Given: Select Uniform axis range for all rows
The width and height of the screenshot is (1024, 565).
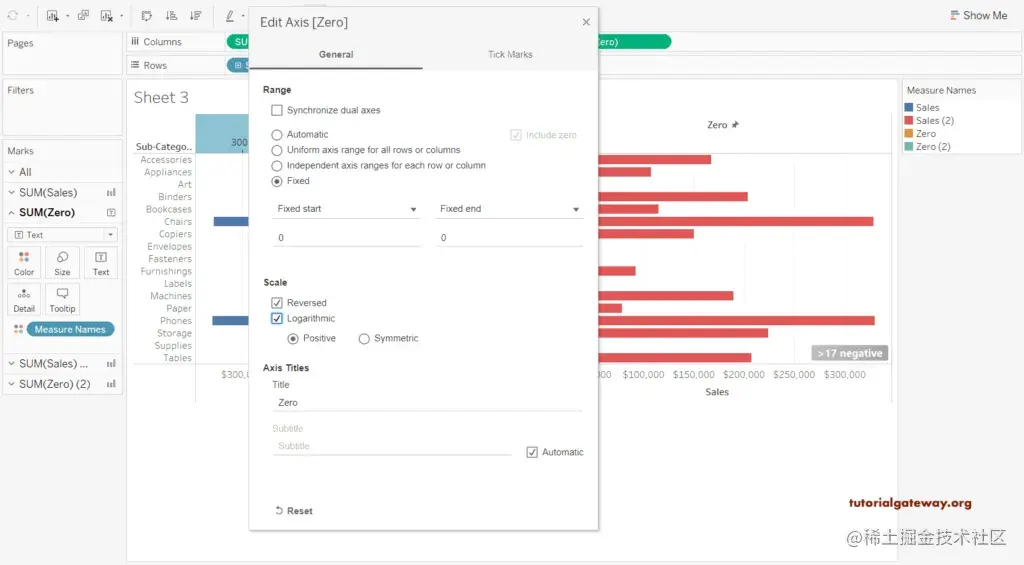Looking at the screenshot, I should click(x=277, y=150).
